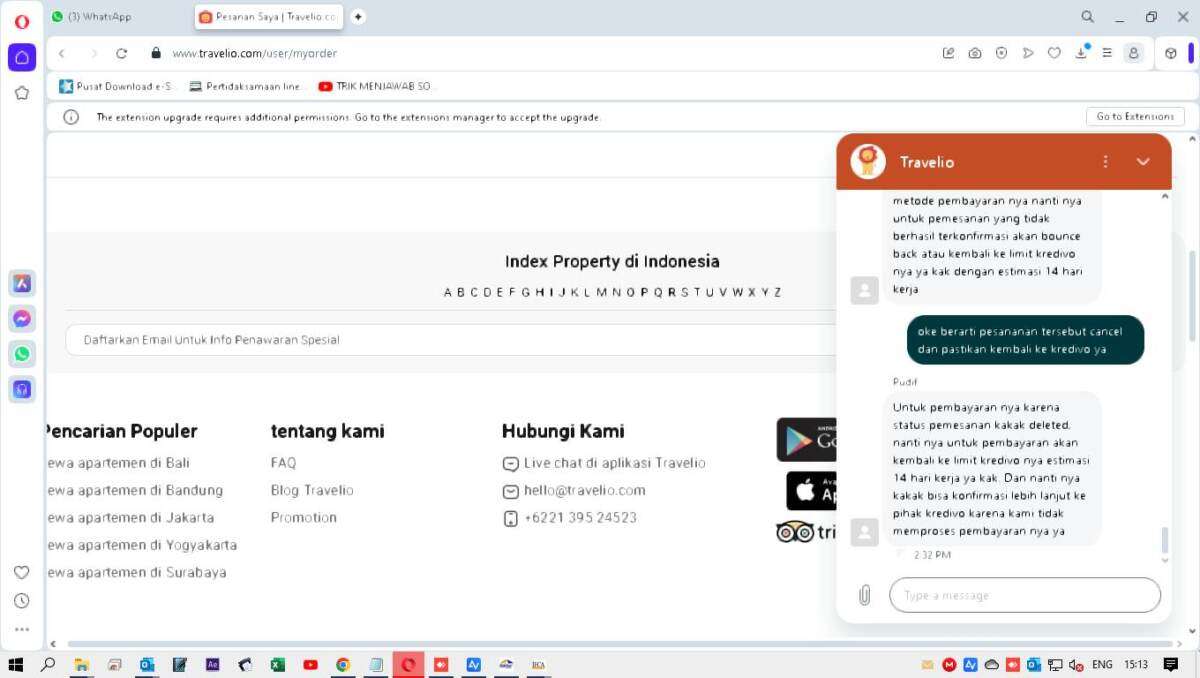The image size is (1200, 678).
Task: Select letter Z in property index
Action: (x=777, y=292)
